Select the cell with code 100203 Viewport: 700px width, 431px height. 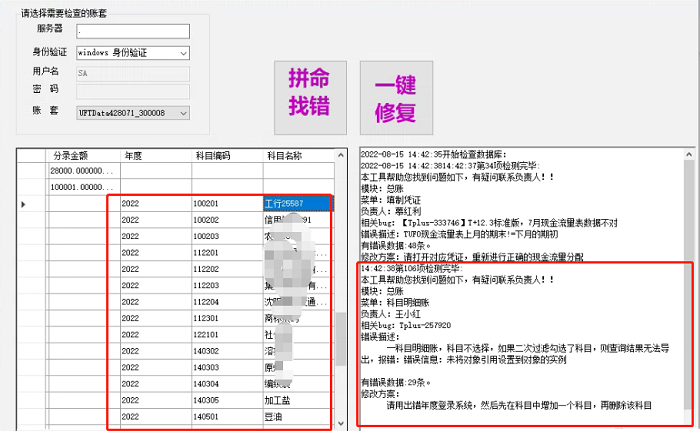[x=228, y=236]
